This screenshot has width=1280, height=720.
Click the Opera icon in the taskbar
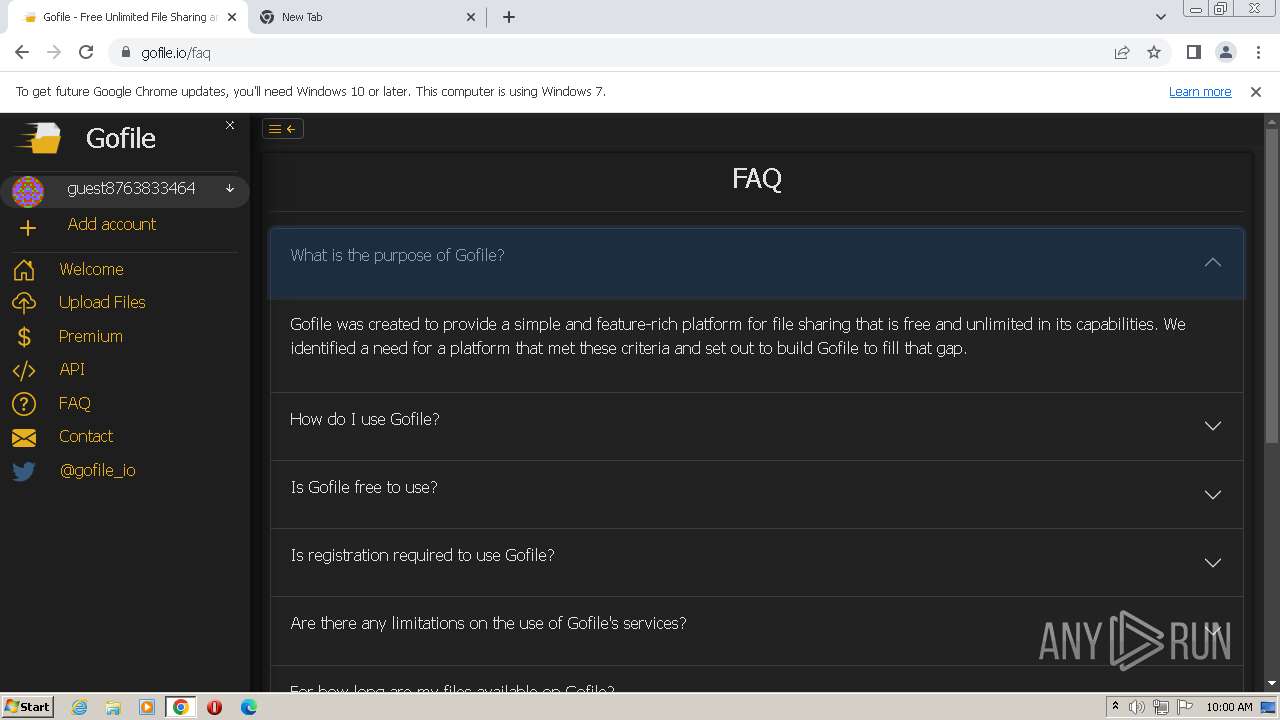pyautogui.click(x=214, y=707)
